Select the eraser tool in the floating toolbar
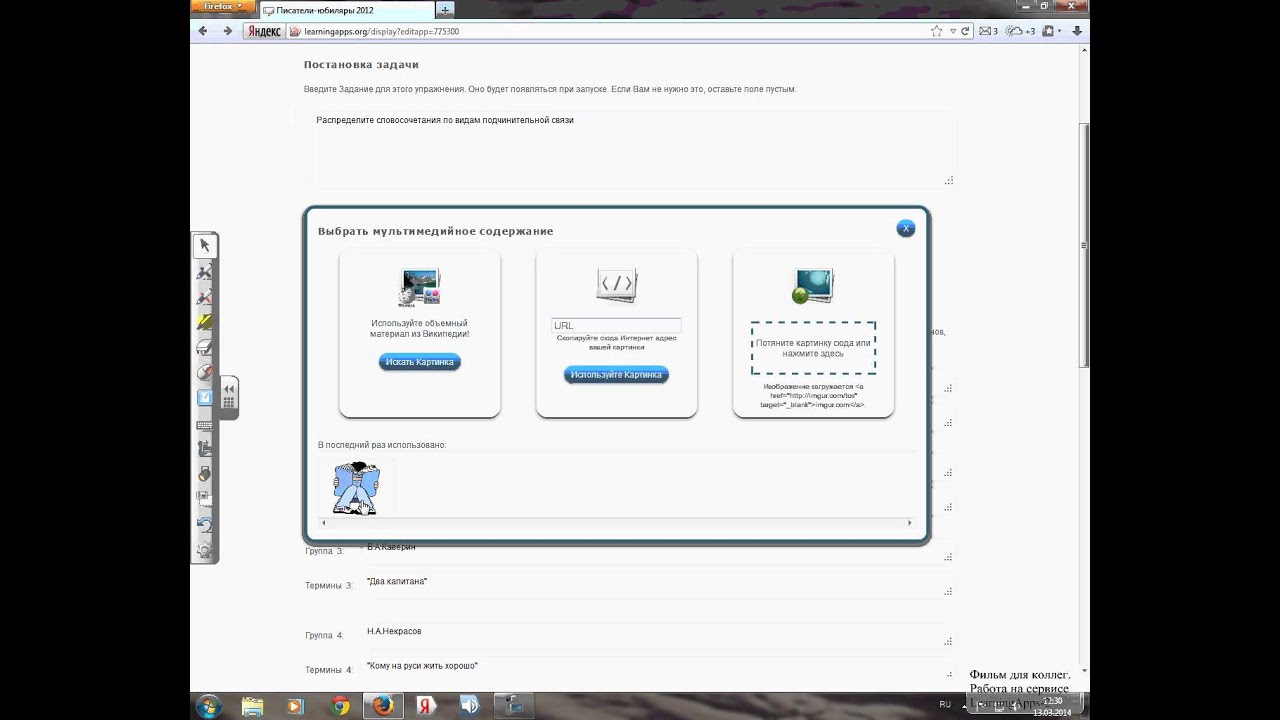This screenshot has height=720, width=1280. (x=204, y=347)
